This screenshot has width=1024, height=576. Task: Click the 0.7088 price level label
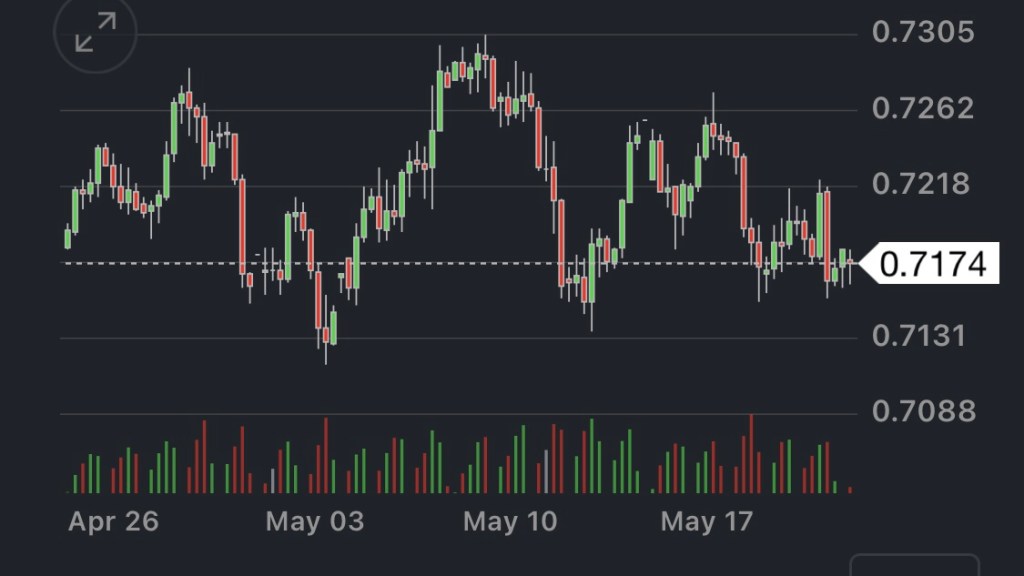click(x=923, y=411)
